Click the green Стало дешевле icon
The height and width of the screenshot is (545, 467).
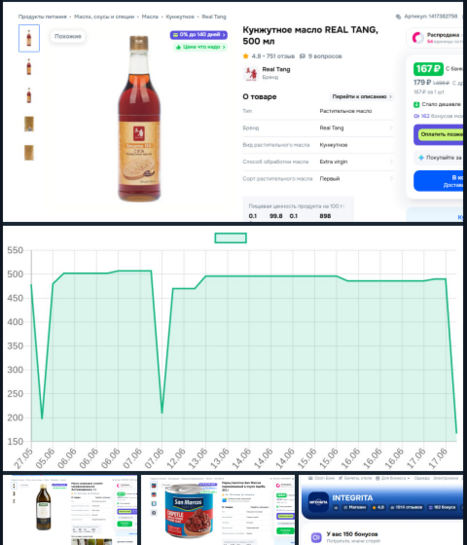click(416, 104)
